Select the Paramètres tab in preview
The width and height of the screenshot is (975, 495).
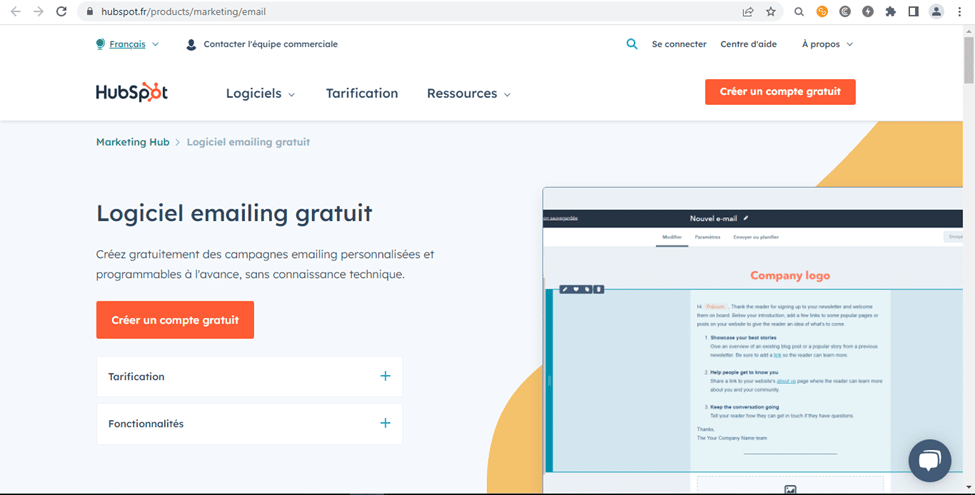pos(708,237)
